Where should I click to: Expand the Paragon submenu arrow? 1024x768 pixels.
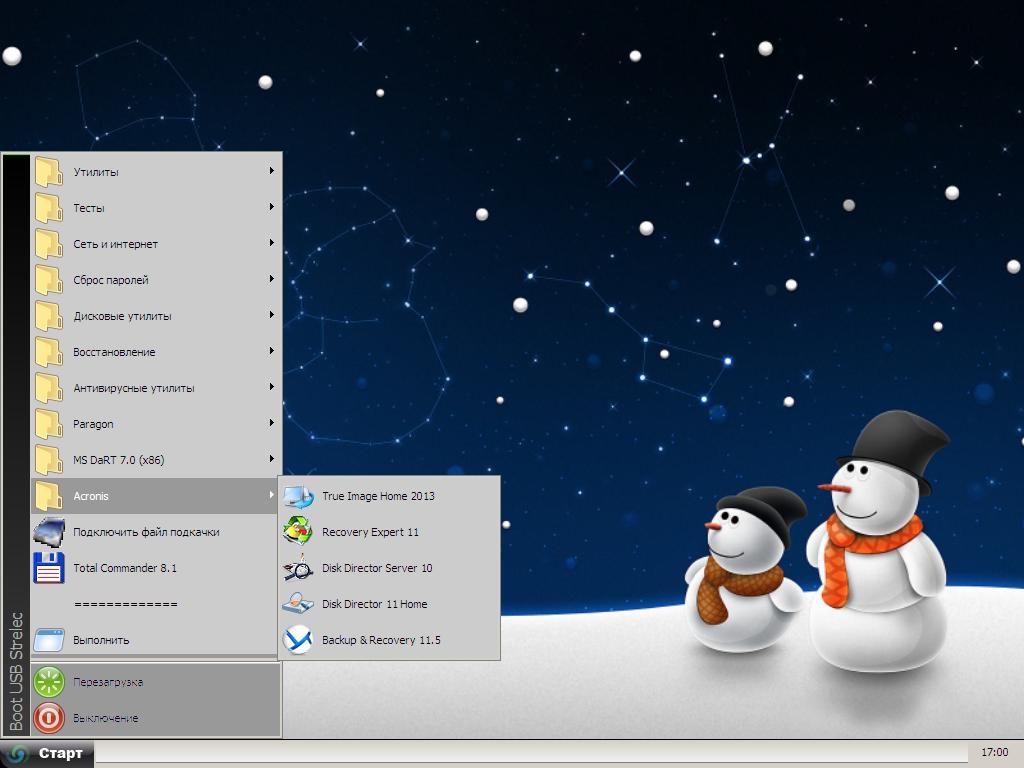coord(271,423)
